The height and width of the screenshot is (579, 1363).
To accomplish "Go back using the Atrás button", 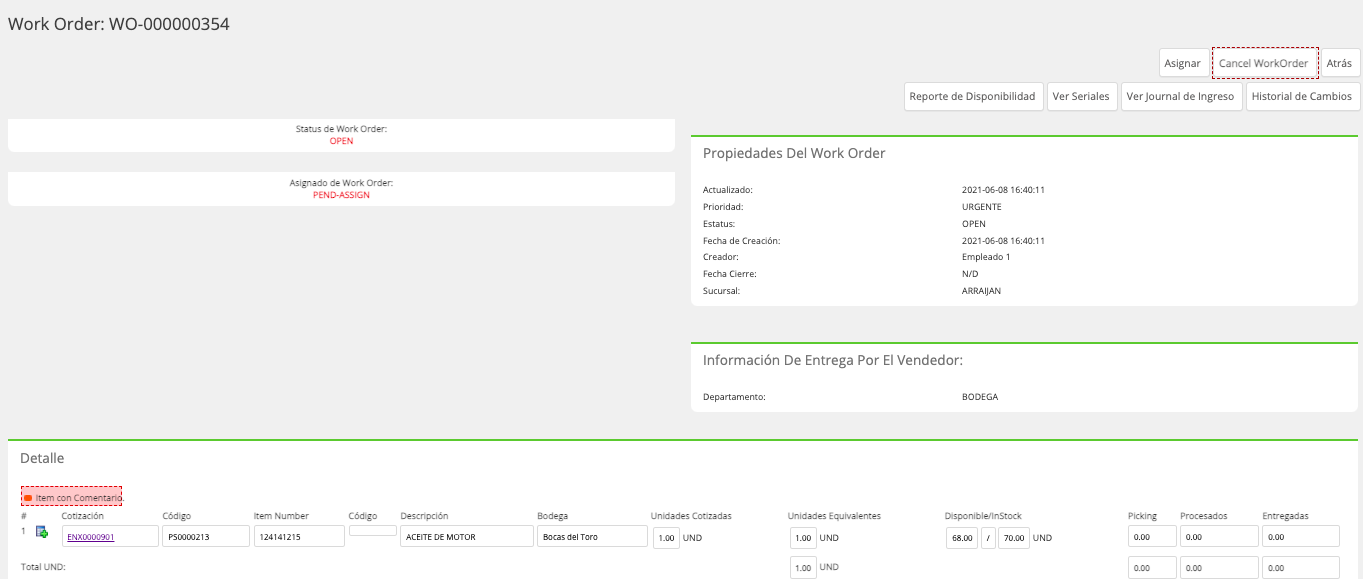I will coord(1339,63).
